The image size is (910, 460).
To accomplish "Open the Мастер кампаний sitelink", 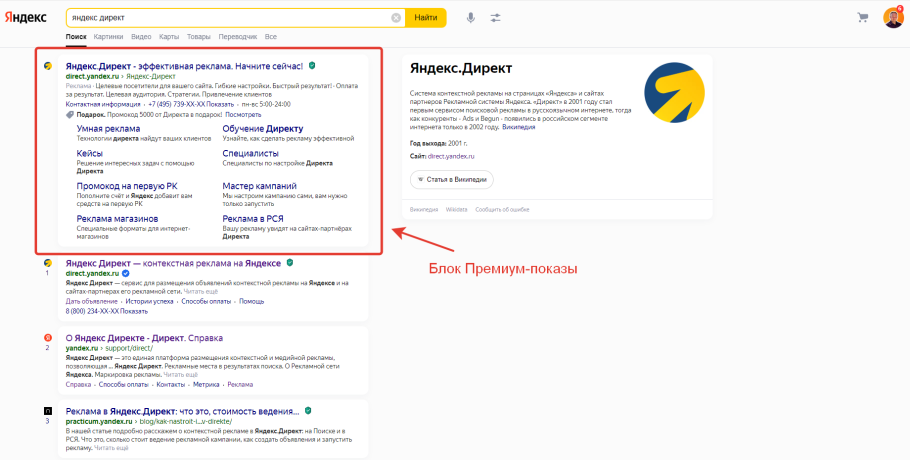I will [259, 186].
